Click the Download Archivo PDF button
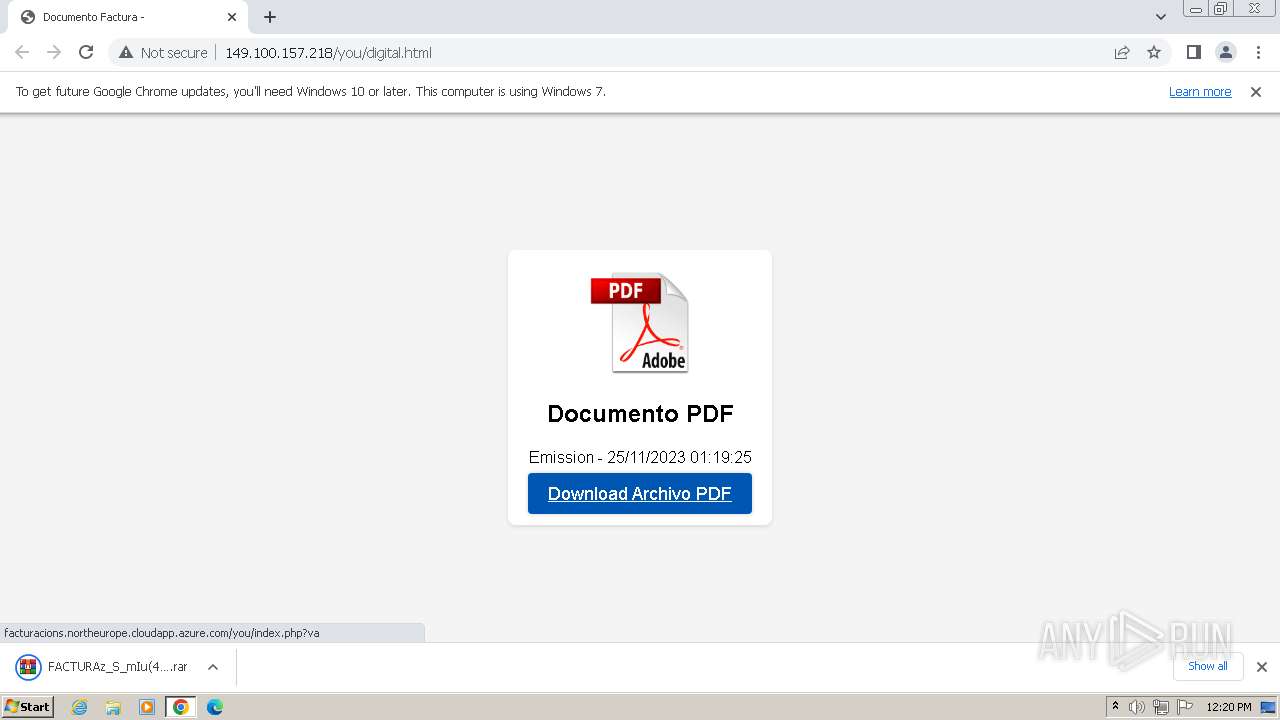The width and height of the screenshot is (1280, 720). (640, 493)
